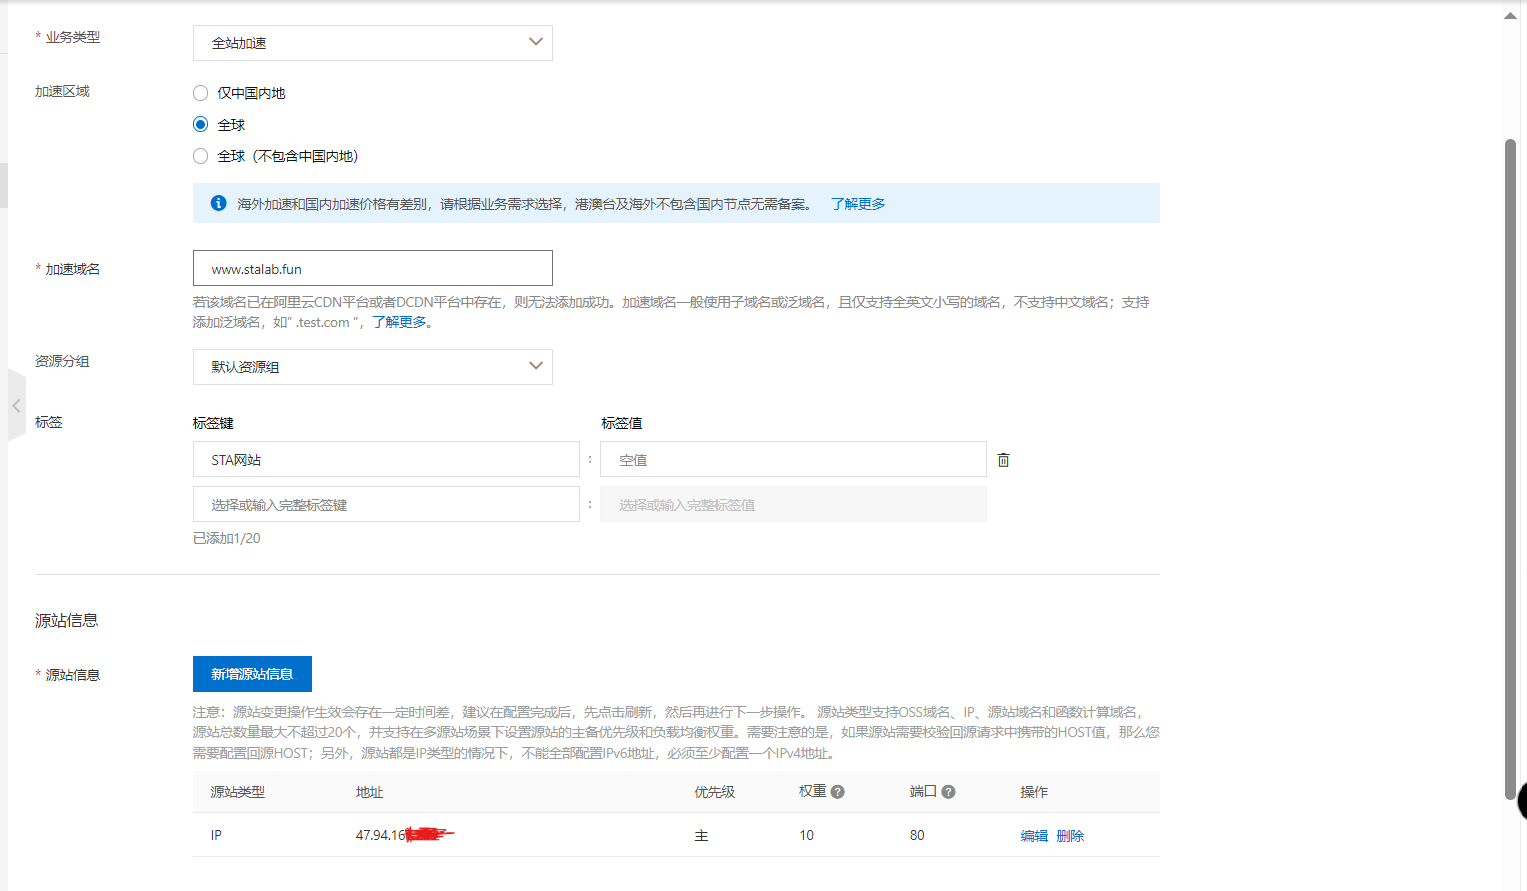Viewport: 1527px width, 891px height.
Task: Remove the IP origin via 删除
Action: 1070,836
